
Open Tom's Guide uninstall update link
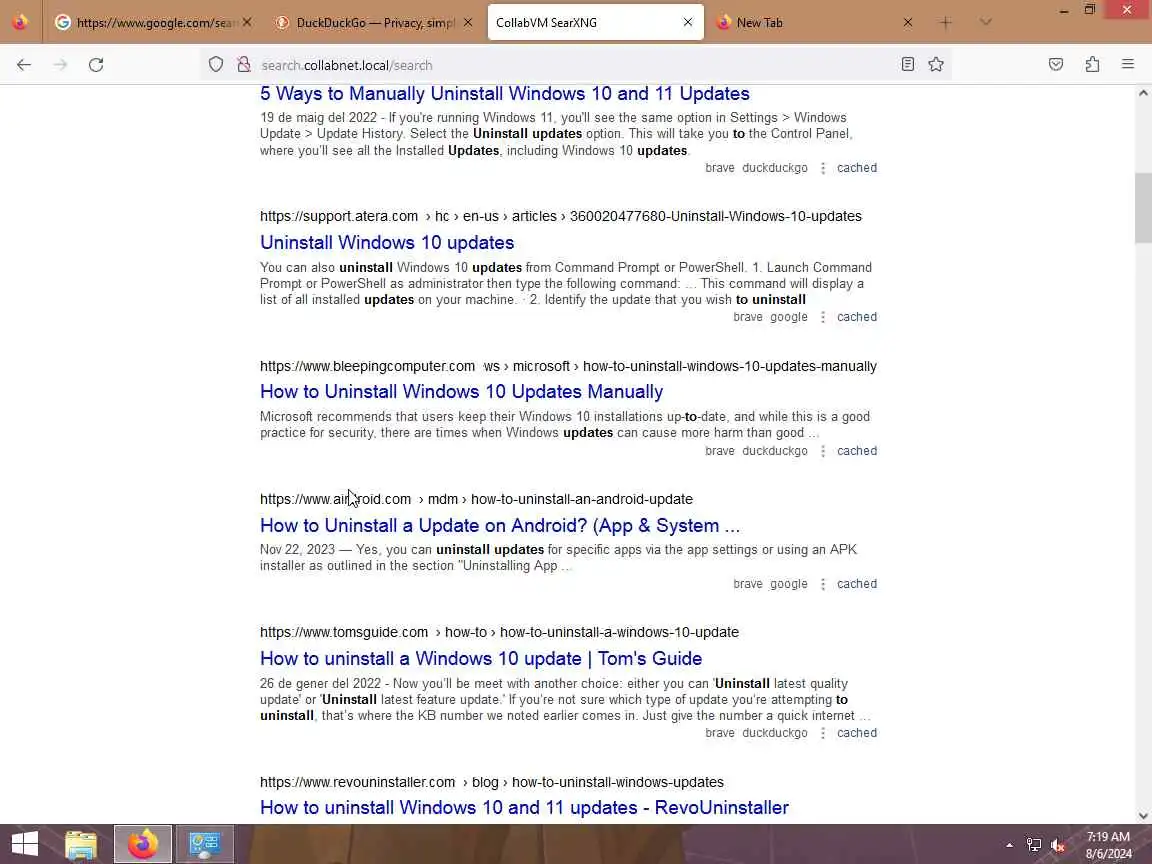coord(481,659)
